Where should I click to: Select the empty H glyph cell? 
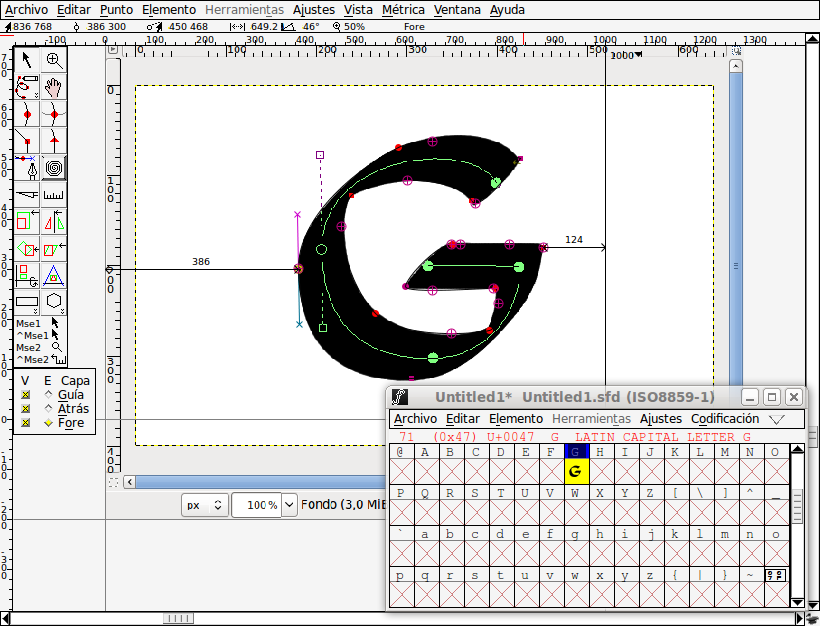coord(600,471)
